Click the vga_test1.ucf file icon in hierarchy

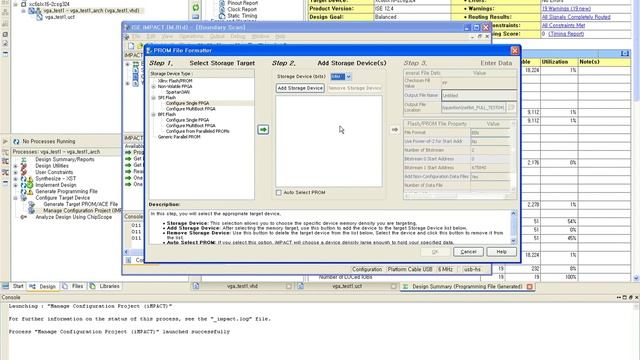point(39,17)
